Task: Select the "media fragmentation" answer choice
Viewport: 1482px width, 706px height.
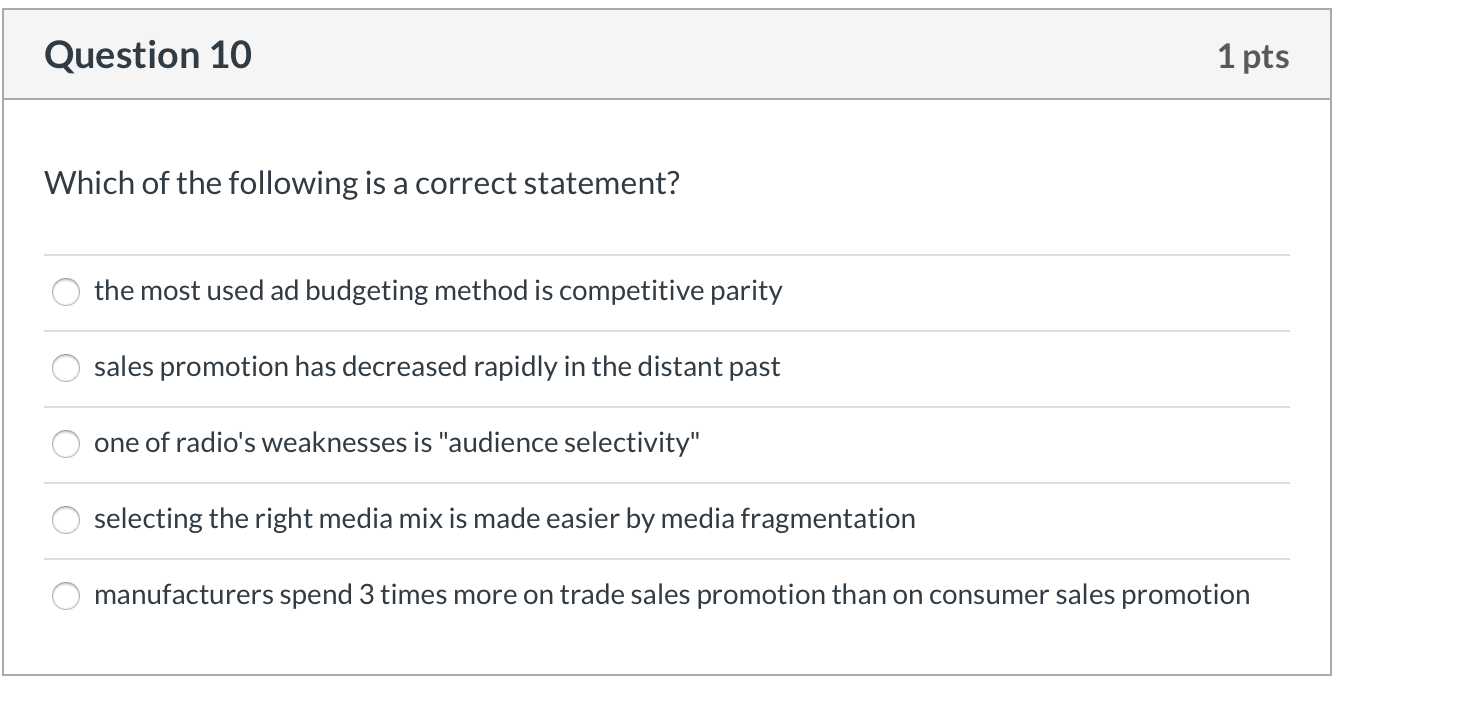Action: (x=66, y=519)
